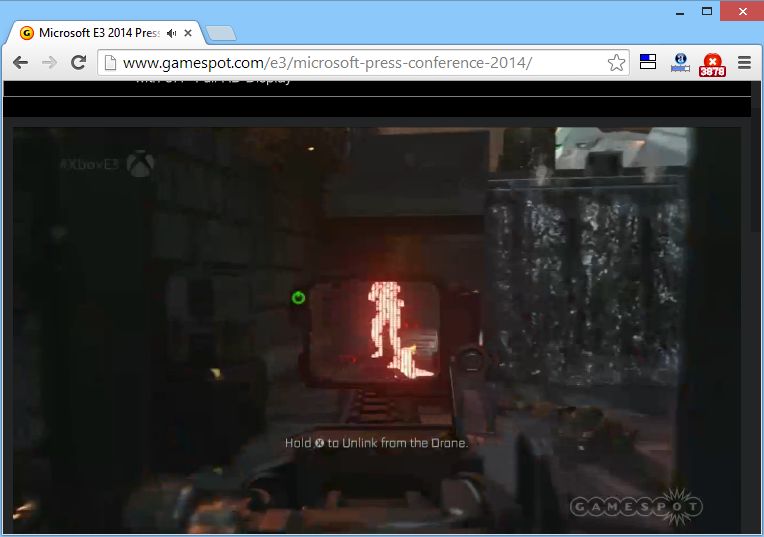This screenshot has width=764, height=537.
Task: Focus the address bar showing gamespot.com URL
Action: pyautogui.click(x=363, y=62)
